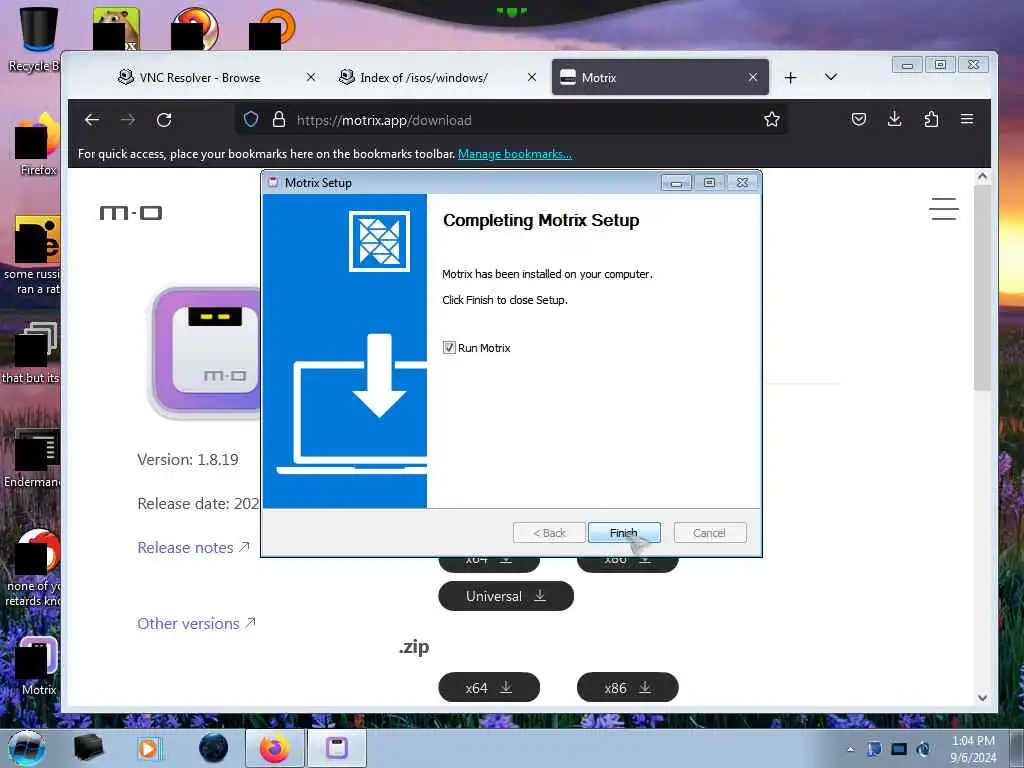This screenshot has height=768, width=1024.
Task: Open the Firefox extensions icon
Action: click(931, 119)
